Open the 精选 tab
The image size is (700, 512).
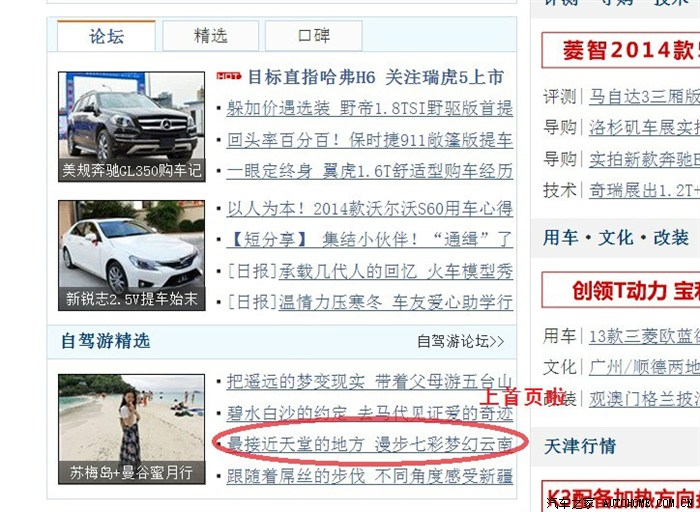[x=210, y=36]
